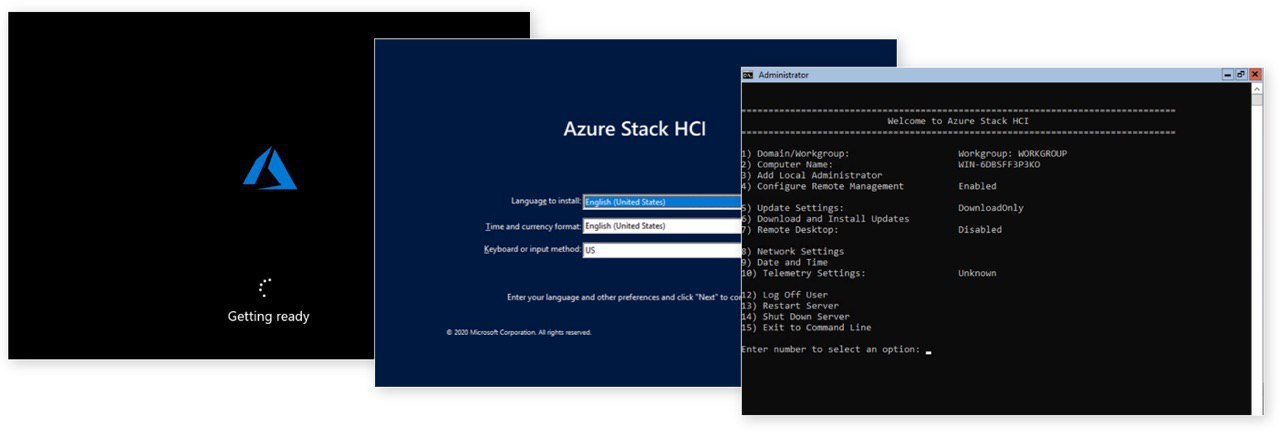Screen dimensions: 1280x438
Task: Click the 'WIN-6DBSFF3P3KO' computer name value
Action: pos(999,164)
